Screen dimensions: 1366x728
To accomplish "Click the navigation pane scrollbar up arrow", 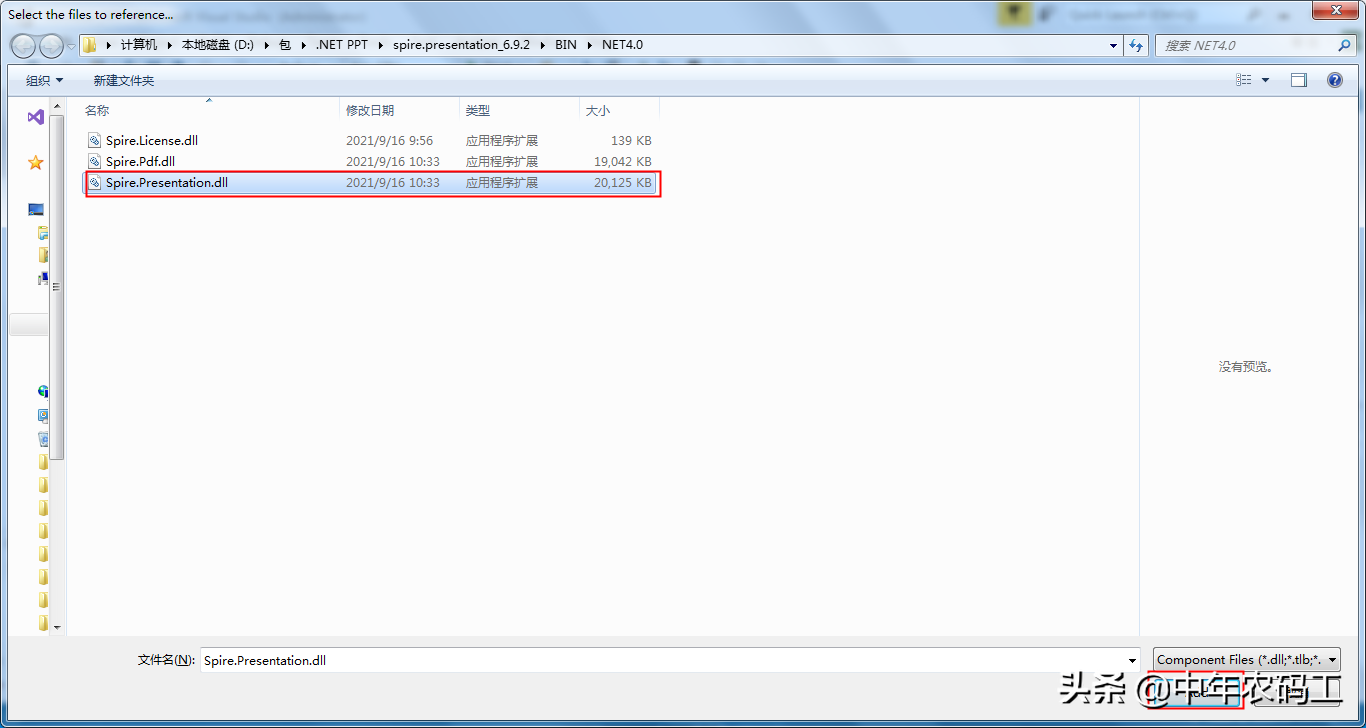I will pyautogui.click(x=57, y=105).
